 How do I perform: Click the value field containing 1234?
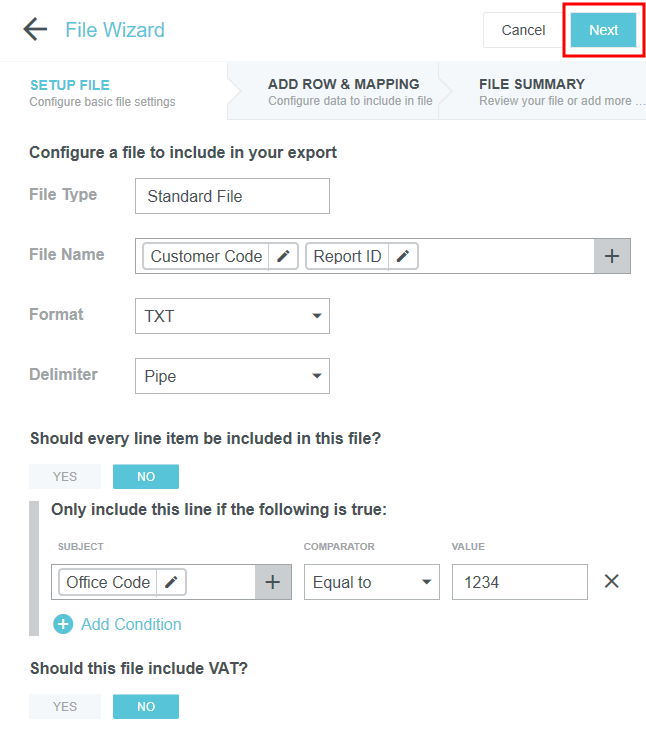tap(519, 582)
